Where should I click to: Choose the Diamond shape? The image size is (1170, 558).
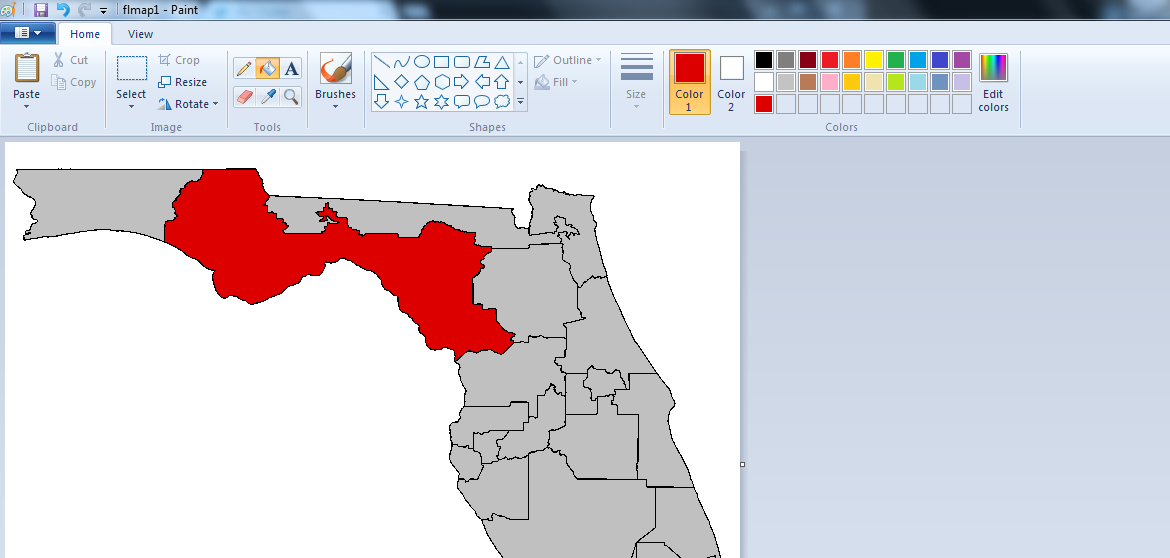pyautogui.click(x=401, y=82)
